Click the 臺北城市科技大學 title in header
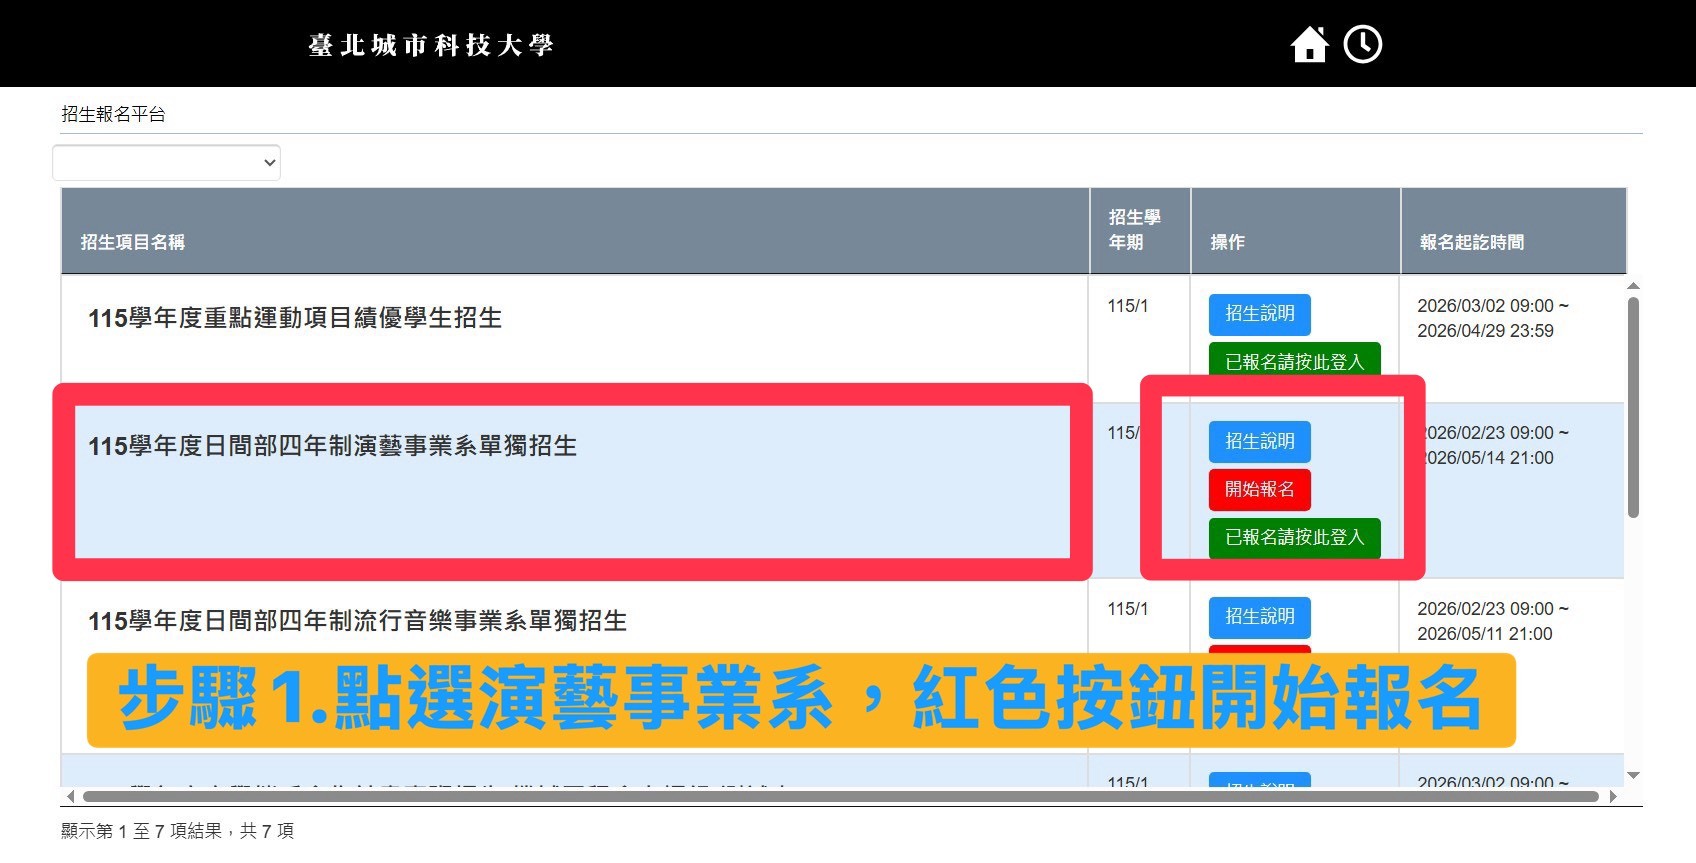The width and height of the screenshot is (1696, 863). 430,45
